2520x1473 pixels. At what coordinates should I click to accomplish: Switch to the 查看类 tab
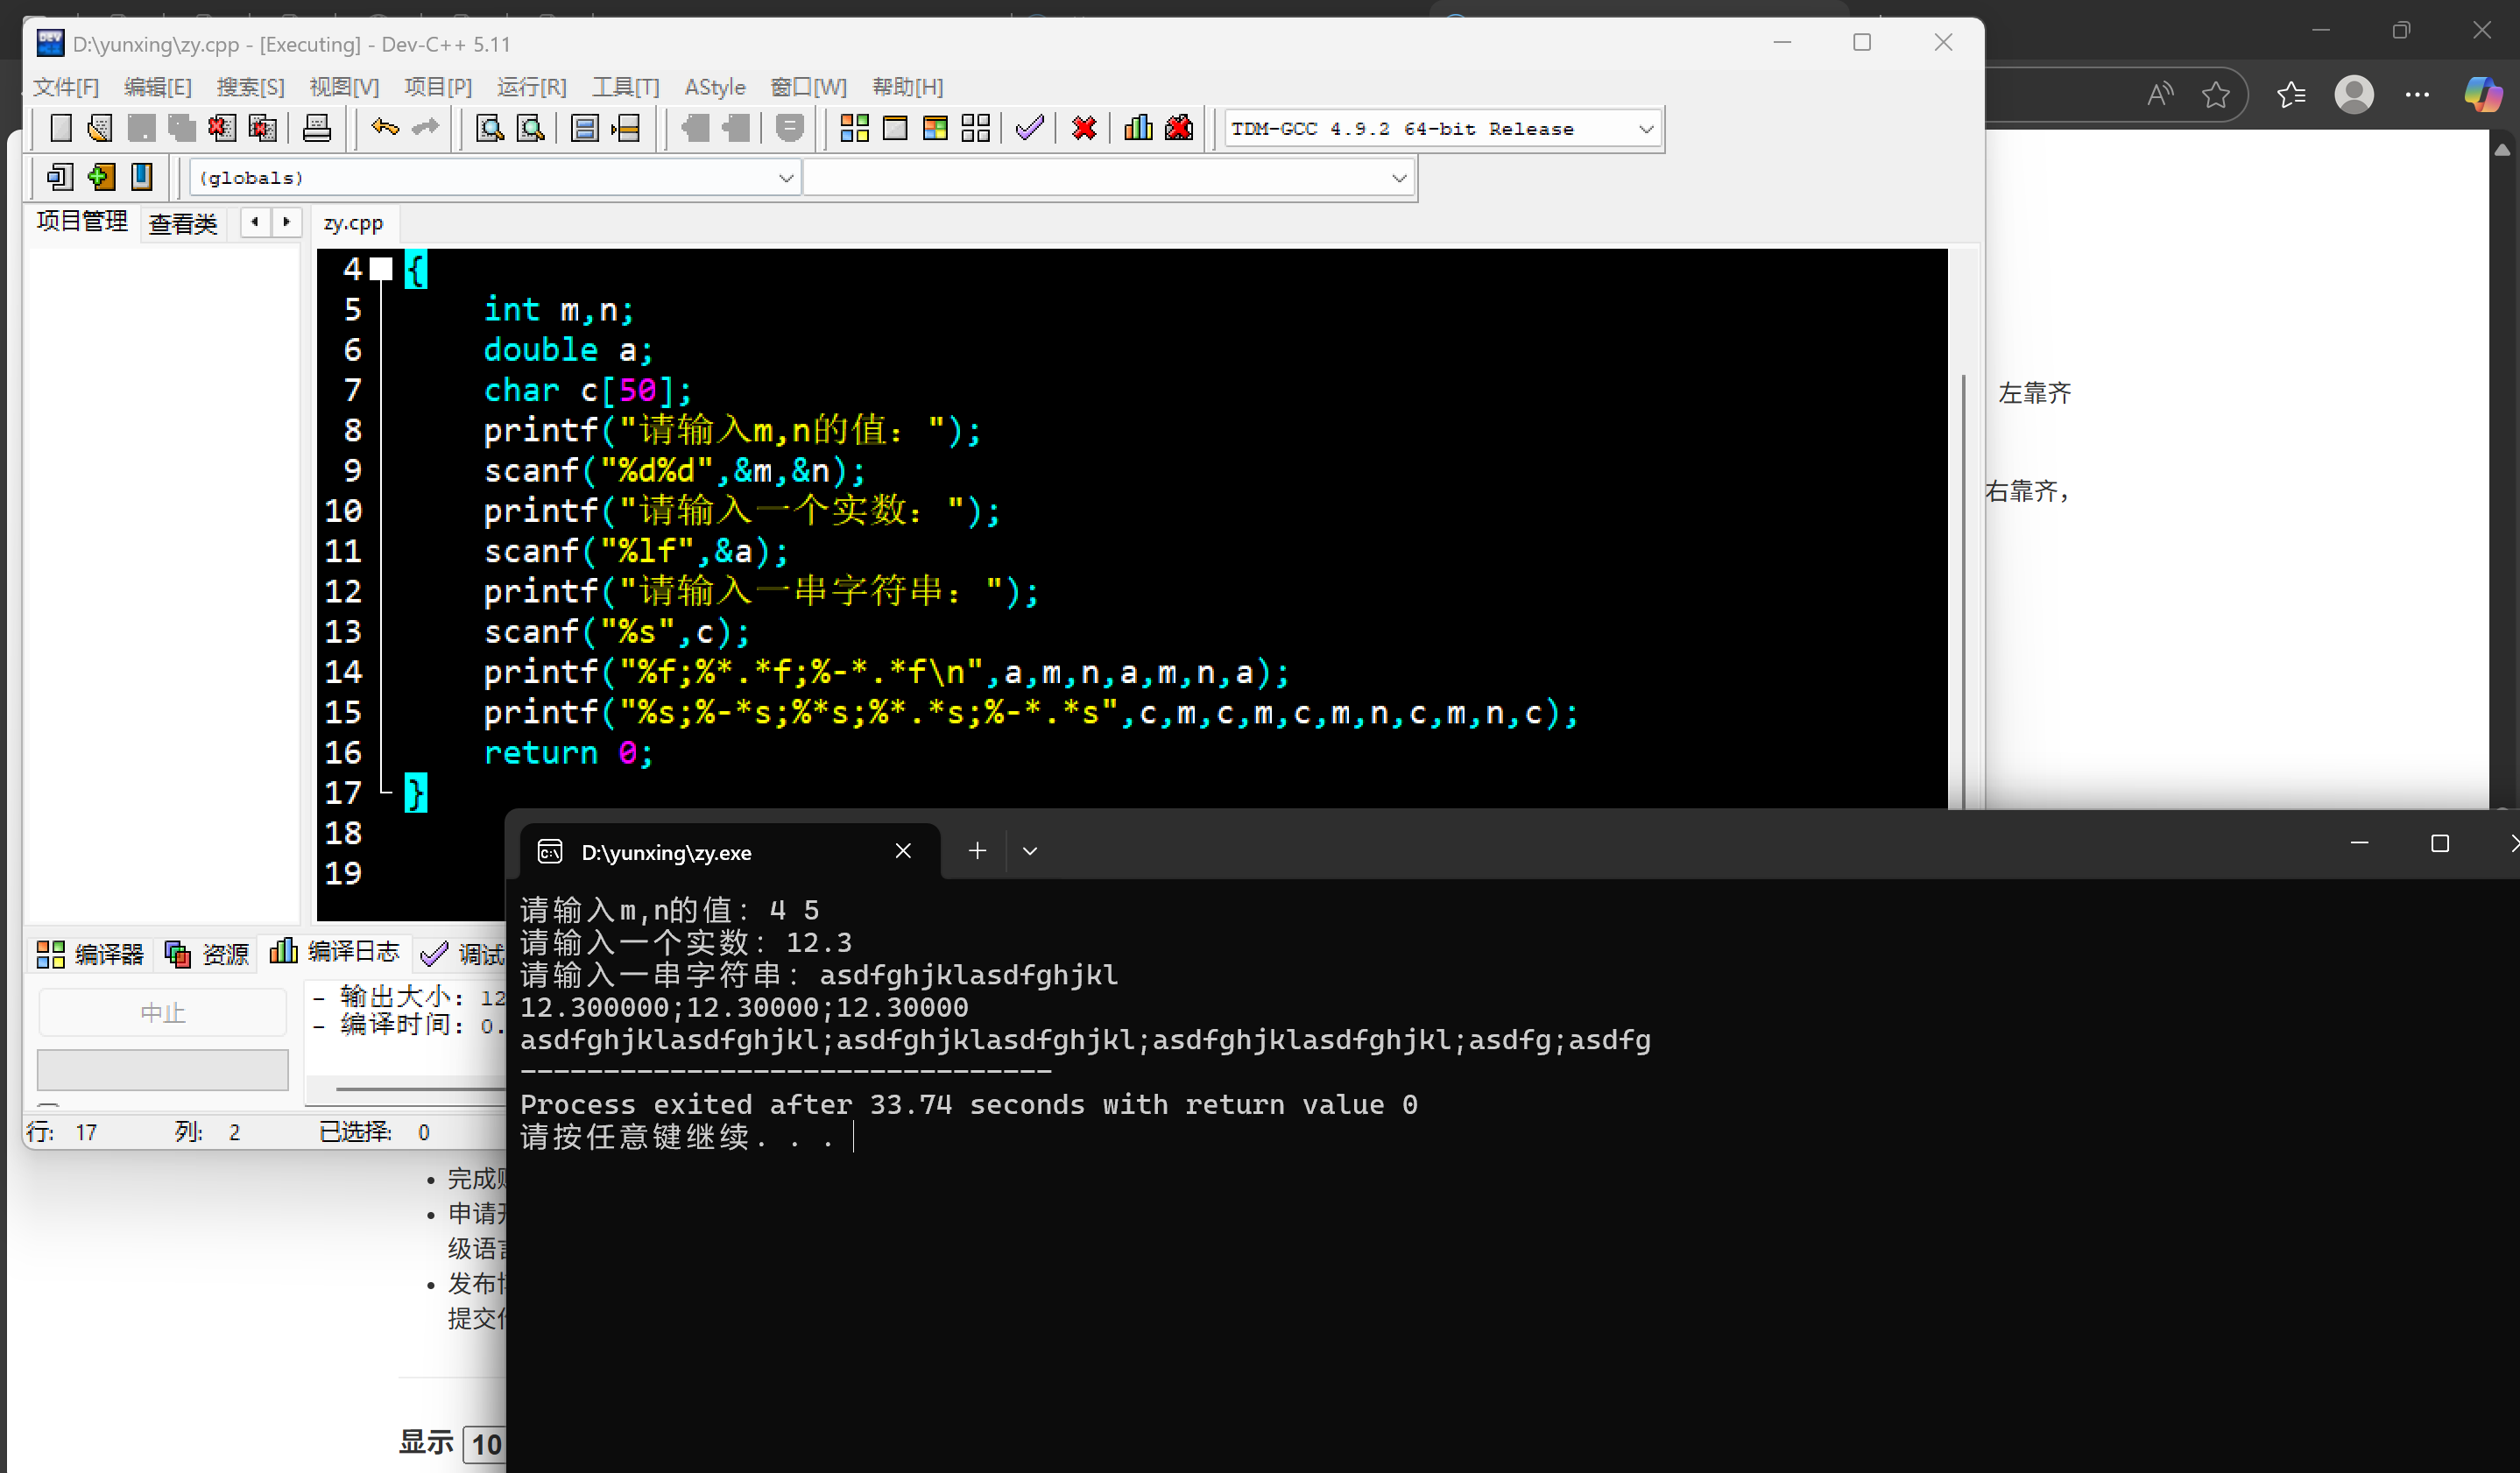pyautogui.click(x=183, y=223)
